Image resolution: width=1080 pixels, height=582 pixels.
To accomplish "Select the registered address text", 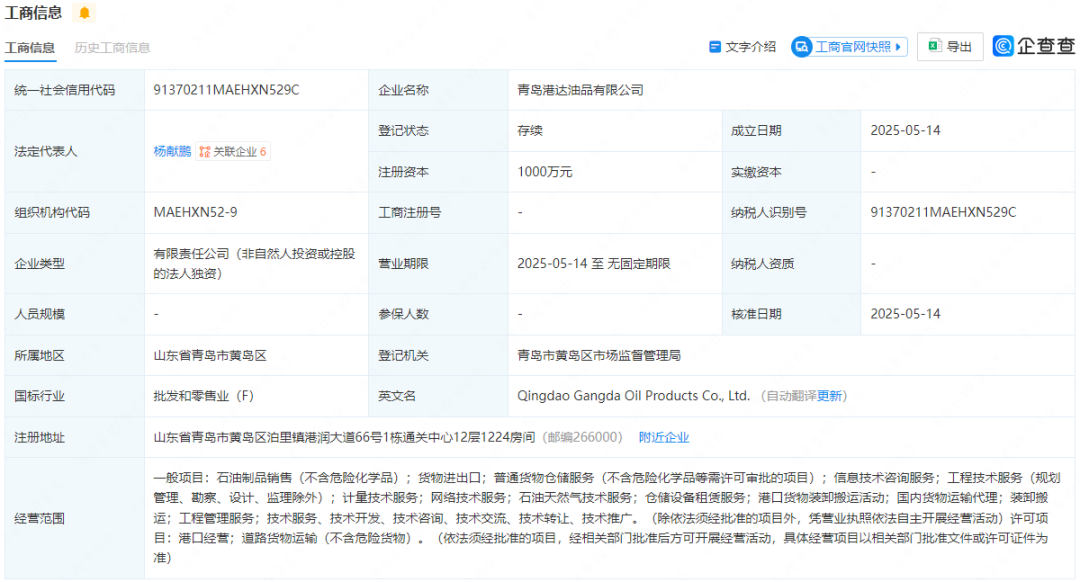I will pos(344,437).
